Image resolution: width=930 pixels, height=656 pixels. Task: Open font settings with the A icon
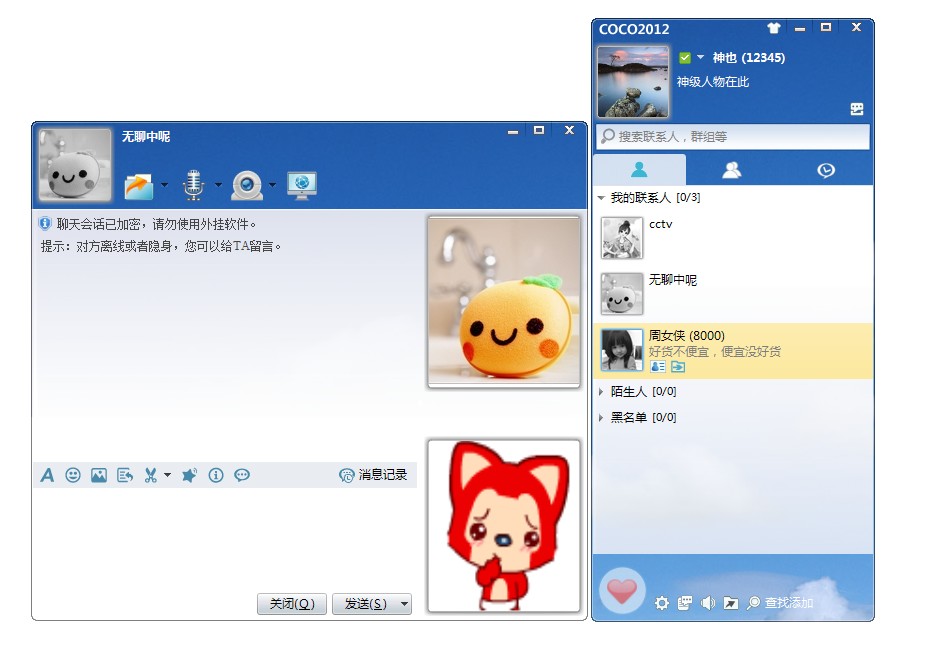(47, 475)
